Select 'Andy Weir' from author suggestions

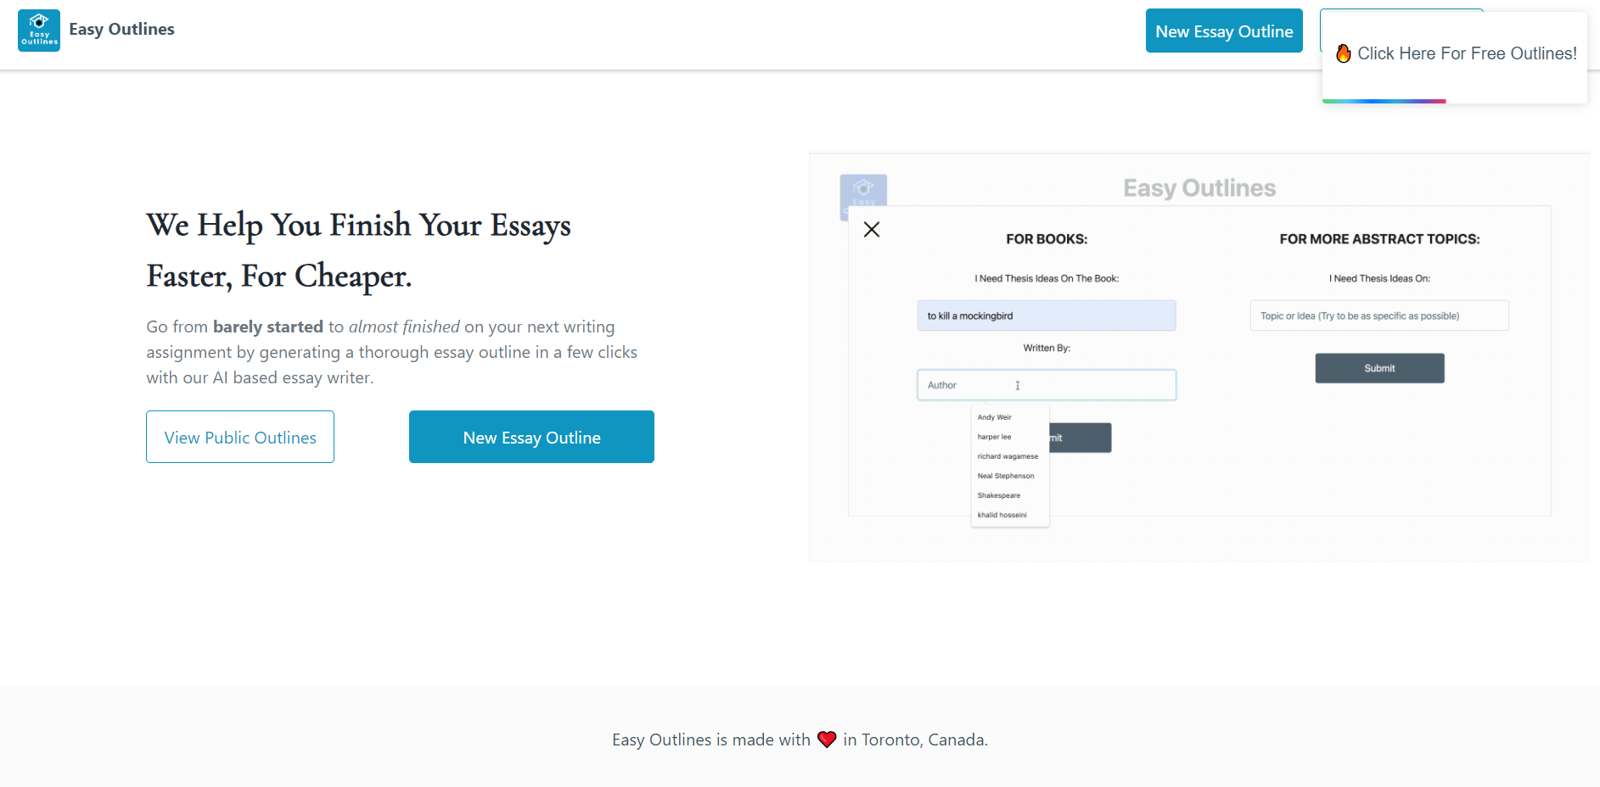[x=995, y=417]
